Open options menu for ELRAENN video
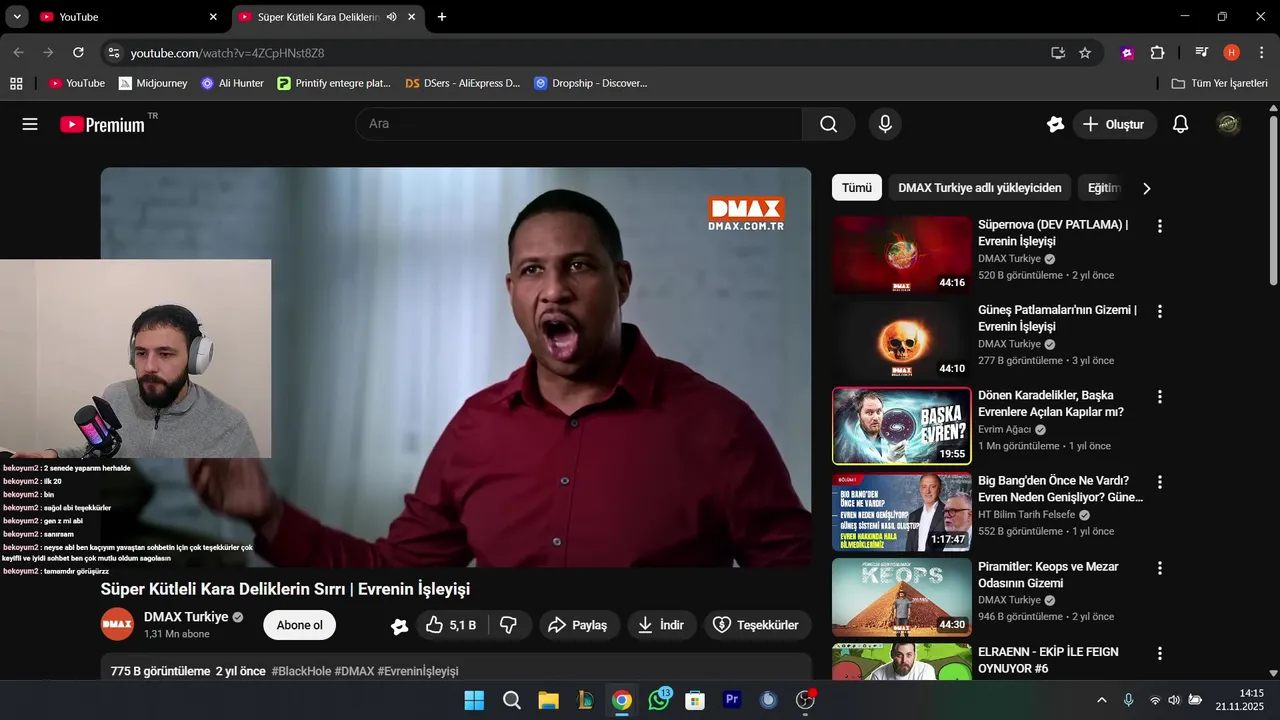Image resolution: width=1280 pixels, height=720 pixels. 1160,653
